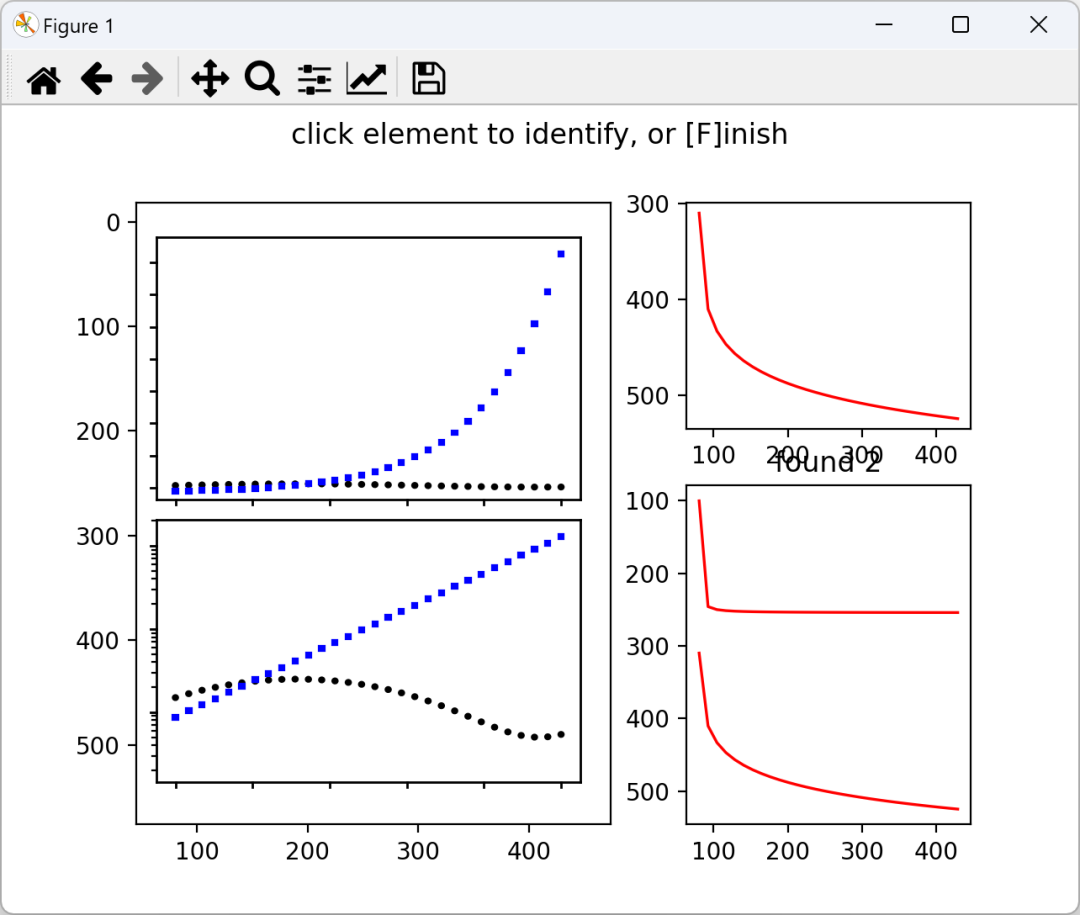Go forward to the next view

coord(147,79)
